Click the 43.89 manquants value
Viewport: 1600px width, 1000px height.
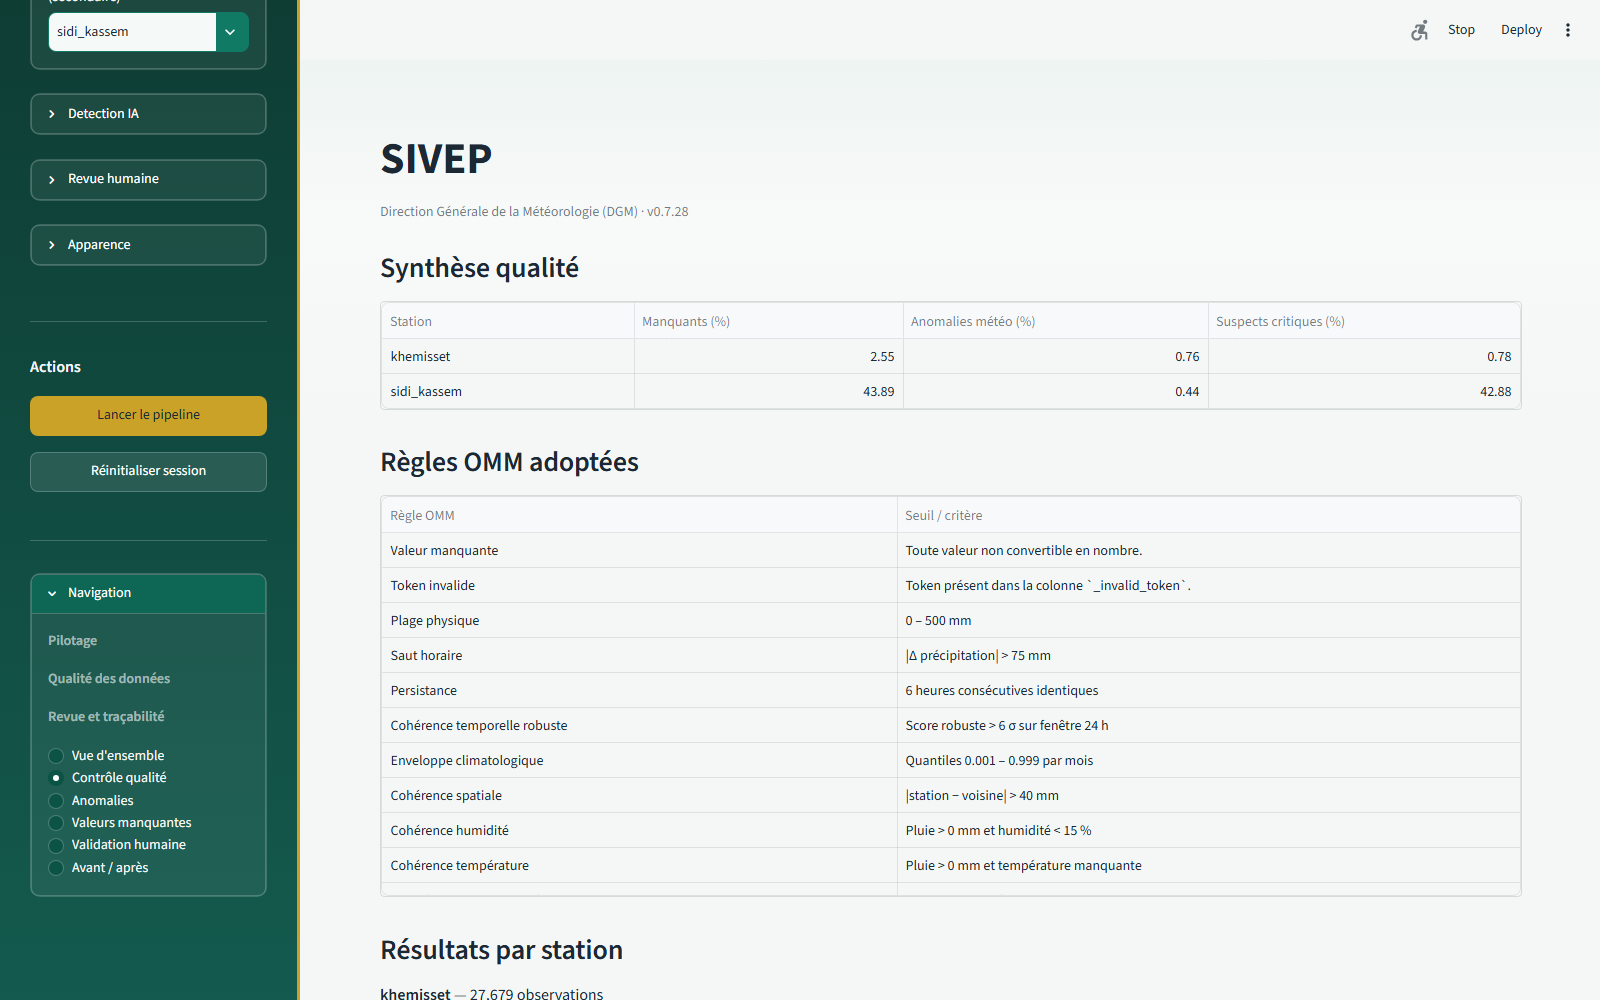[x=768, y=391]
